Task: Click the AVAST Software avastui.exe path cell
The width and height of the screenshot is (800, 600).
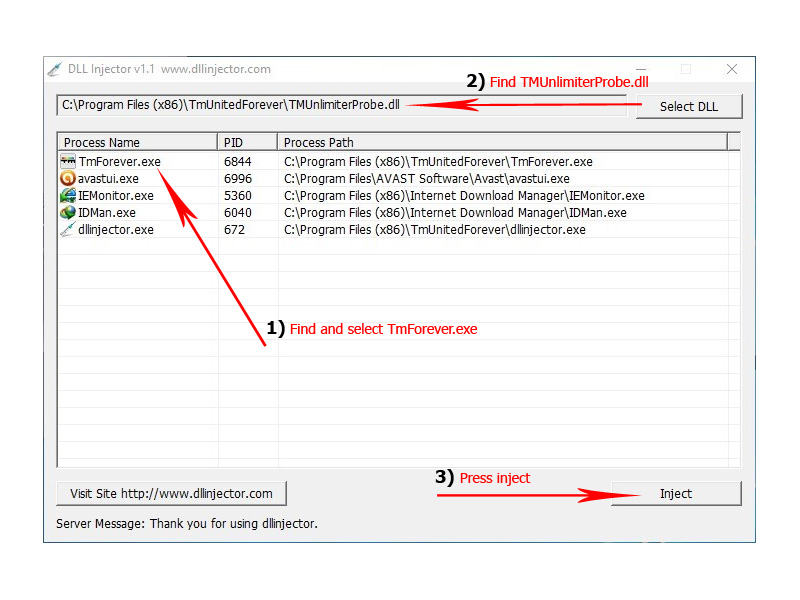Action: (427, 179)
